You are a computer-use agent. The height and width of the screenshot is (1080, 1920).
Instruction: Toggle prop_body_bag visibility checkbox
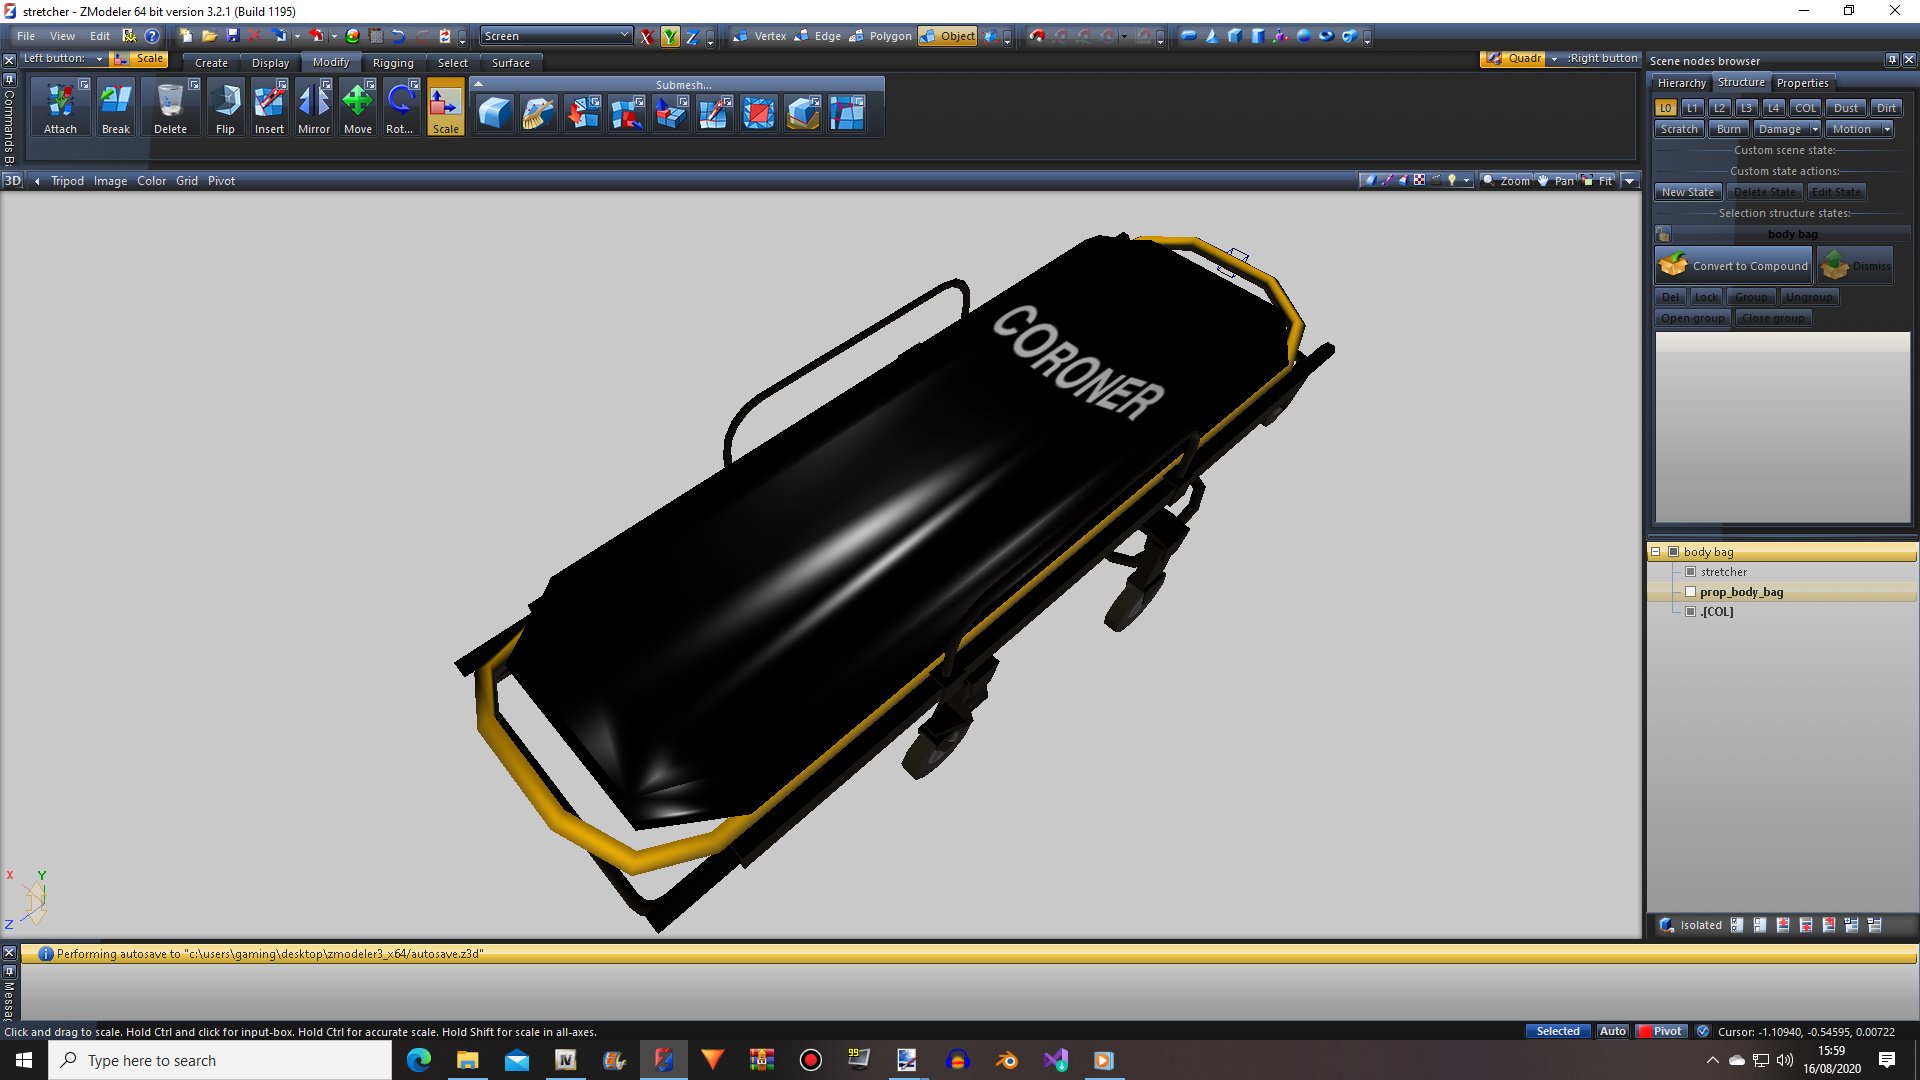1690,592
